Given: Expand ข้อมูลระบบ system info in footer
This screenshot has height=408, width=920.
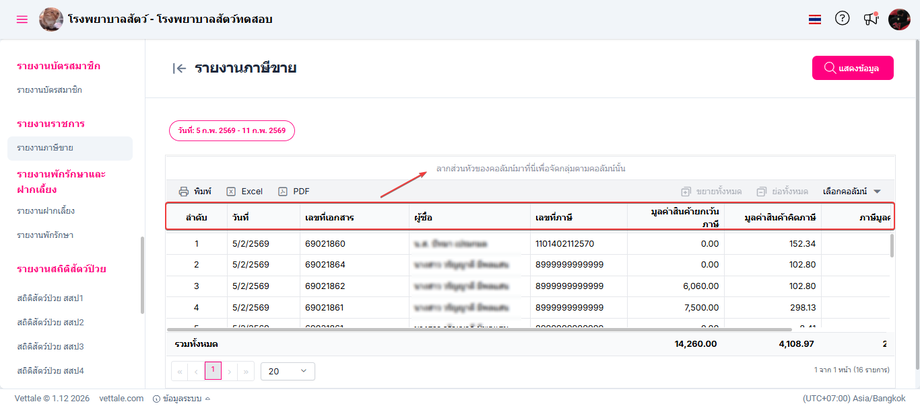Looking at the screenshot, I should point(181,398).
